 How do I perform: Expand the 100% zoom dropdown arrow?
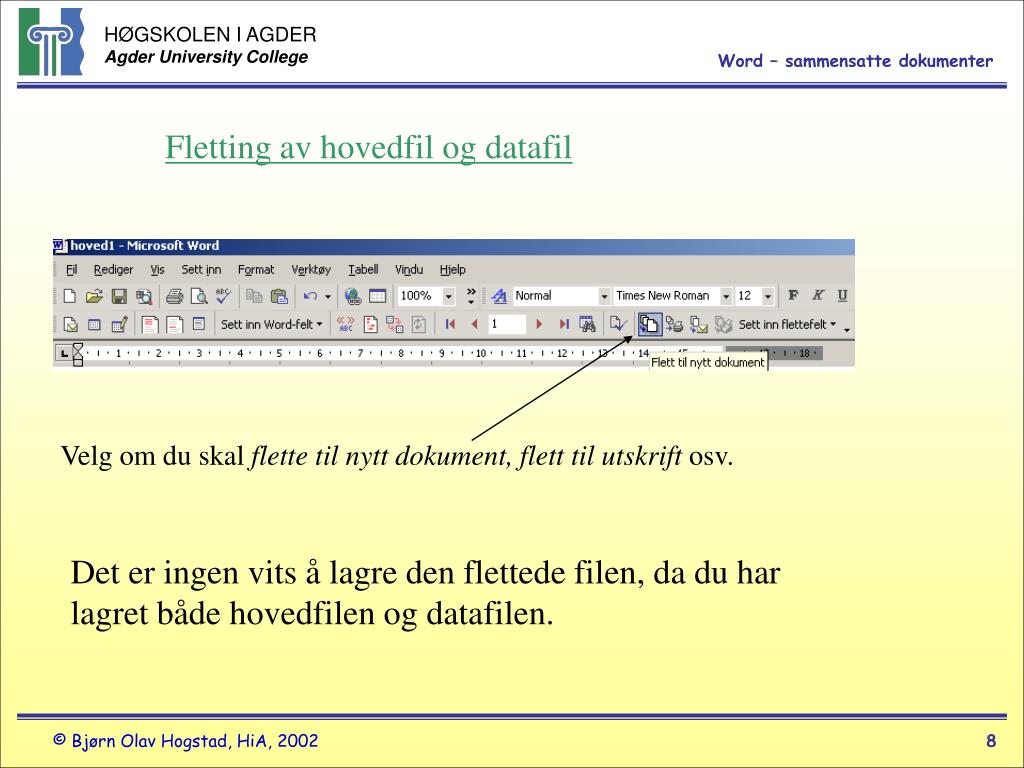click(449, 296)
